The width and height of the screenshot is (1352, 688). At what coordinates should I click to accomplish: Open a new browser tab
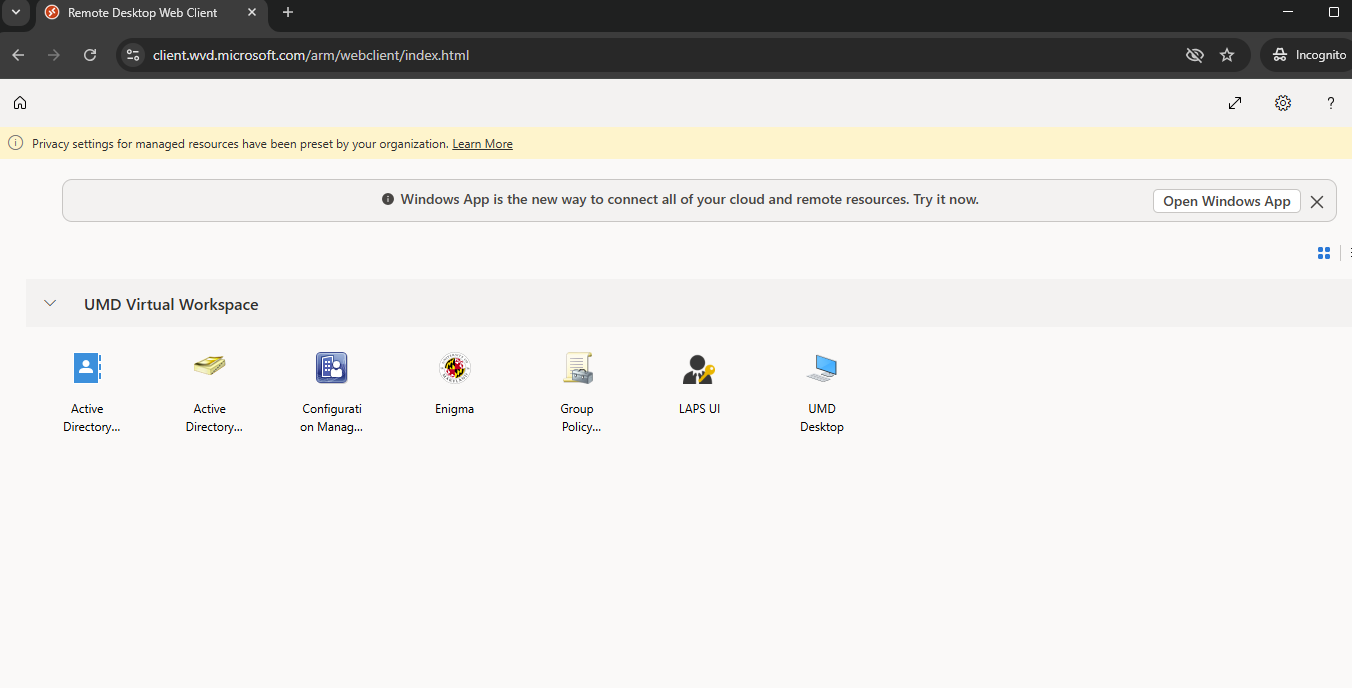288,13
